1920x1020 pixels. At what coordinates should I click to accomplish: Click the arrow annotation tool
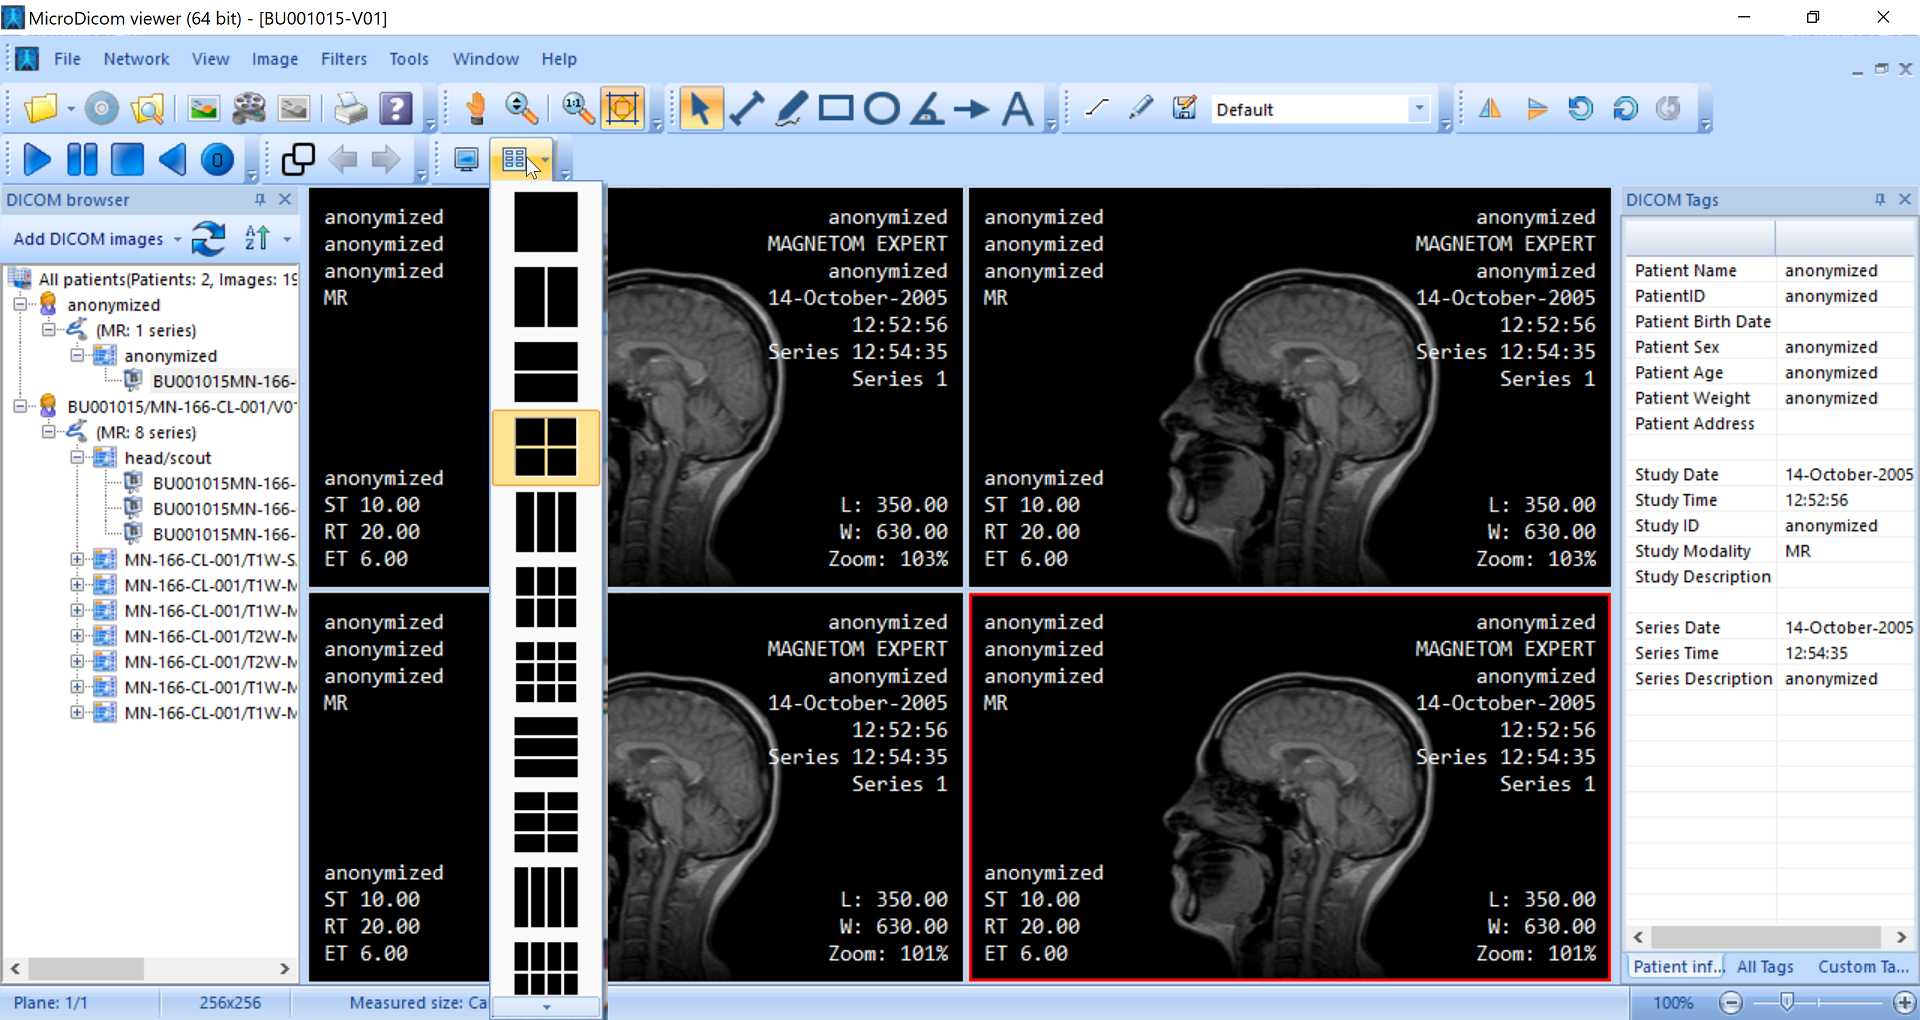(x=969, y=108)
